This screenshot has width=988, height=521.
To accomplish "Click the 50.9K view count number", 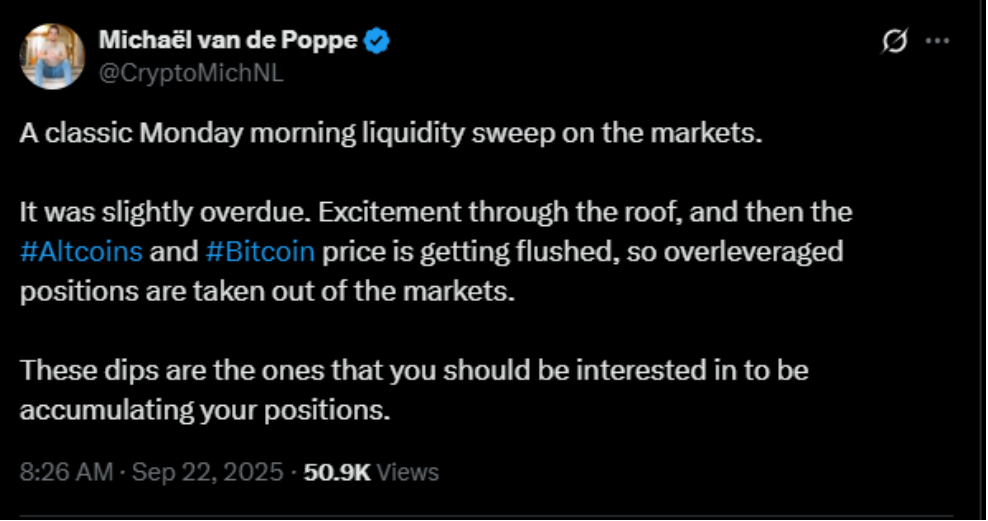I will (337, 472).
